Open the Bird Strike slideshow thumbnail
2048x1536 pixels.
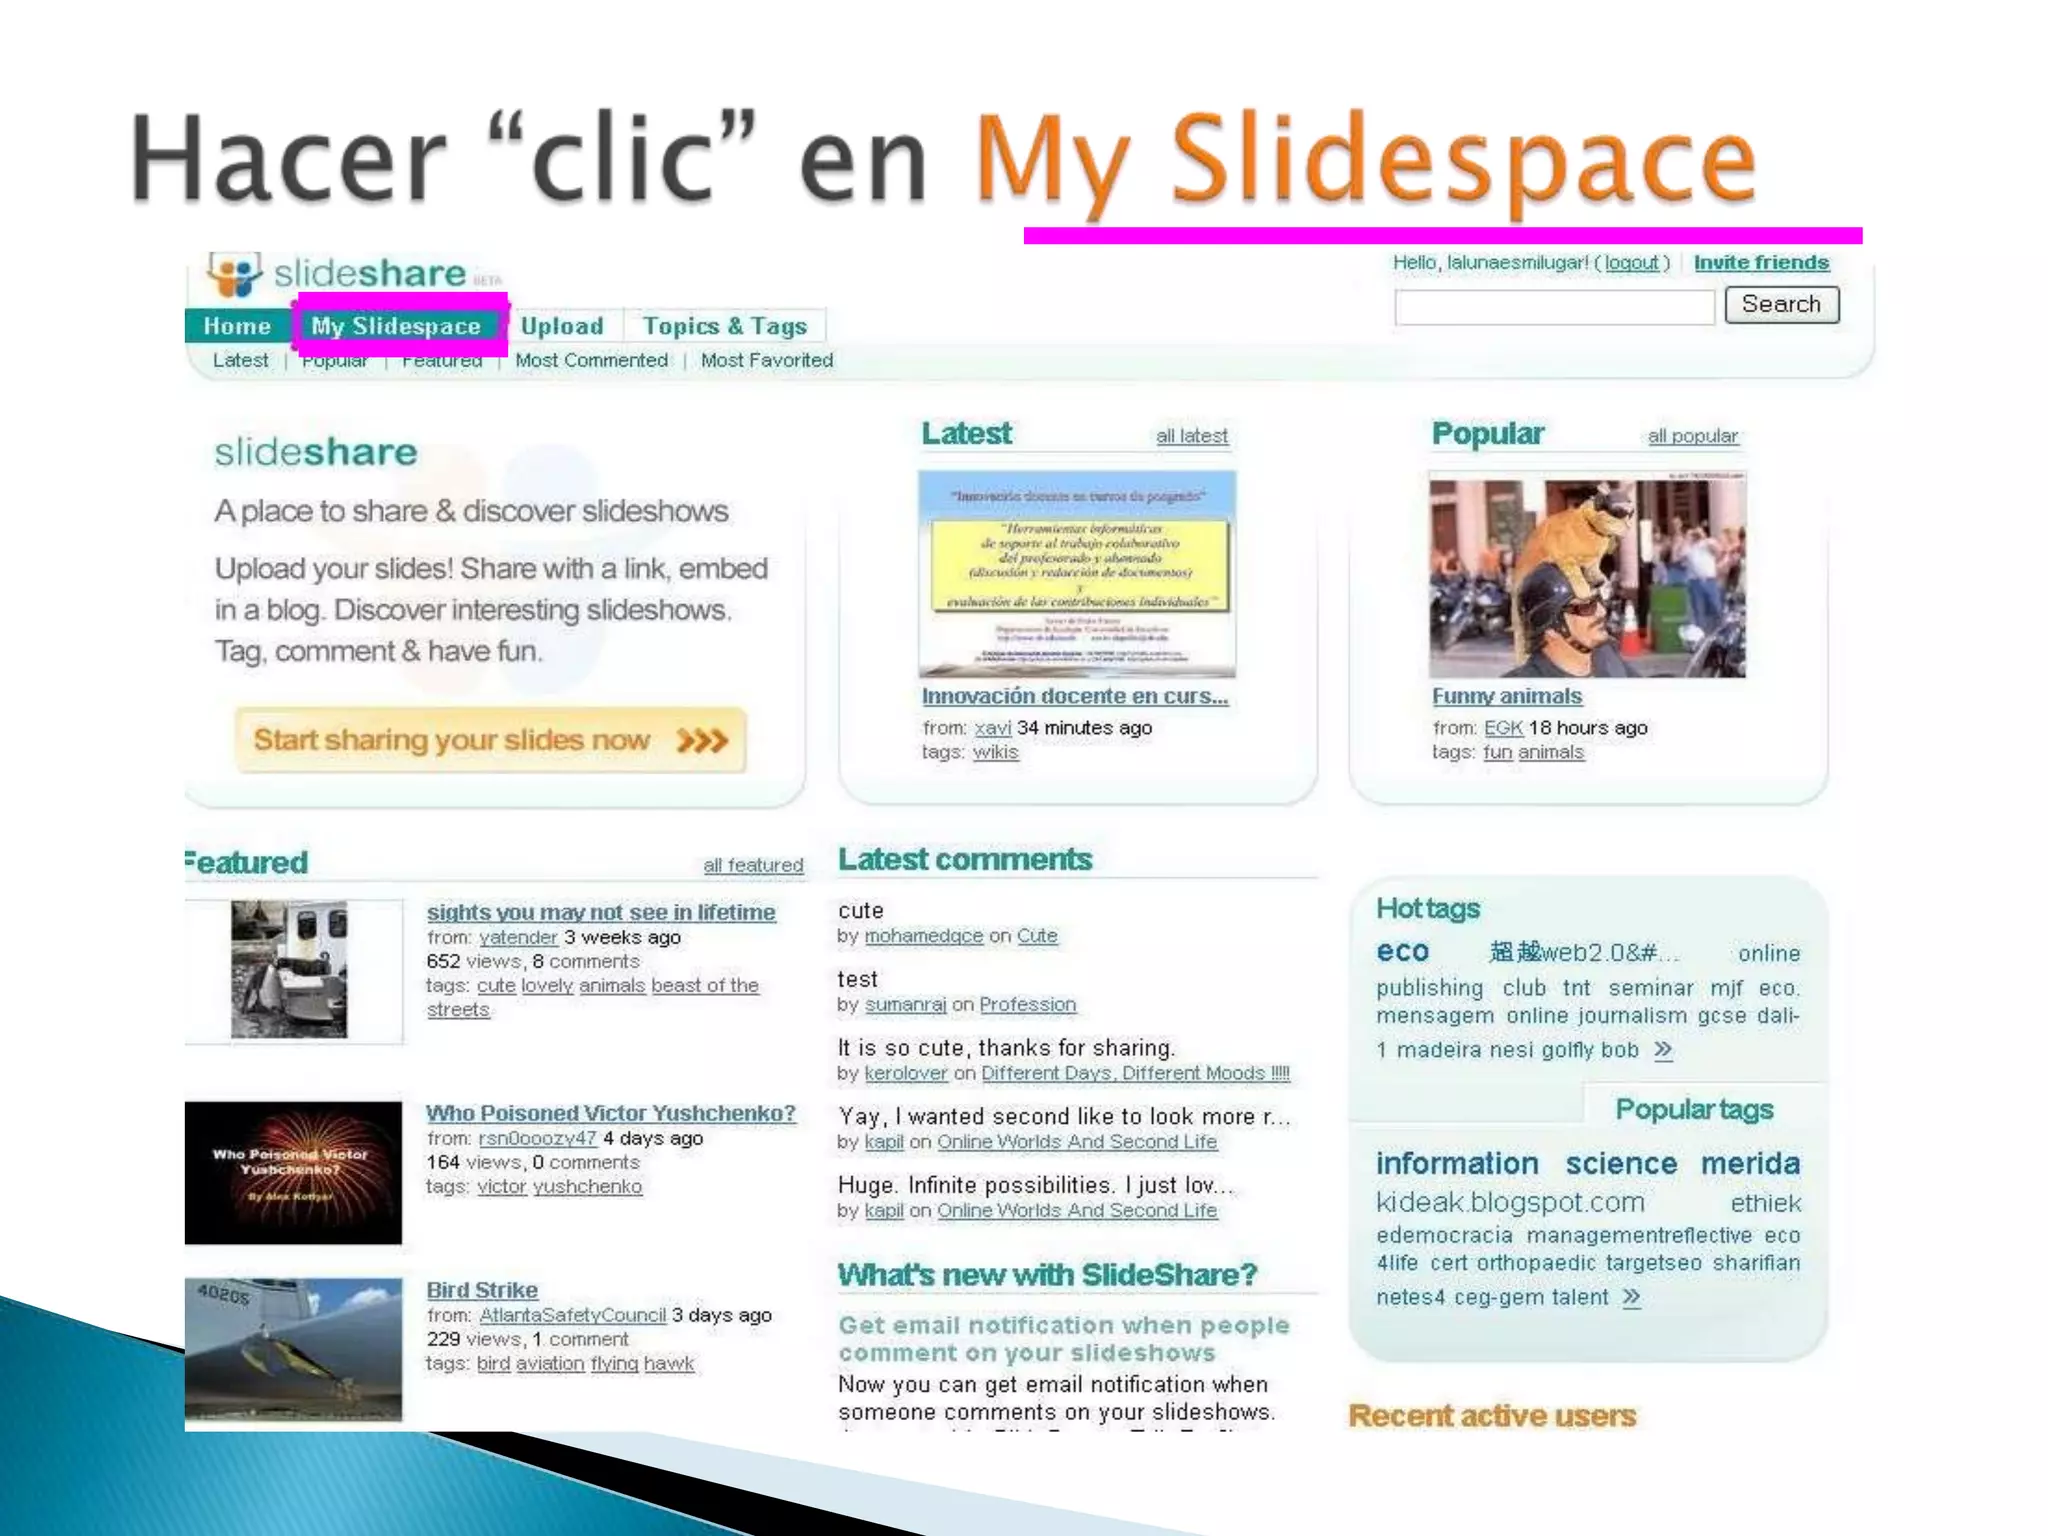click(293, 1350)
